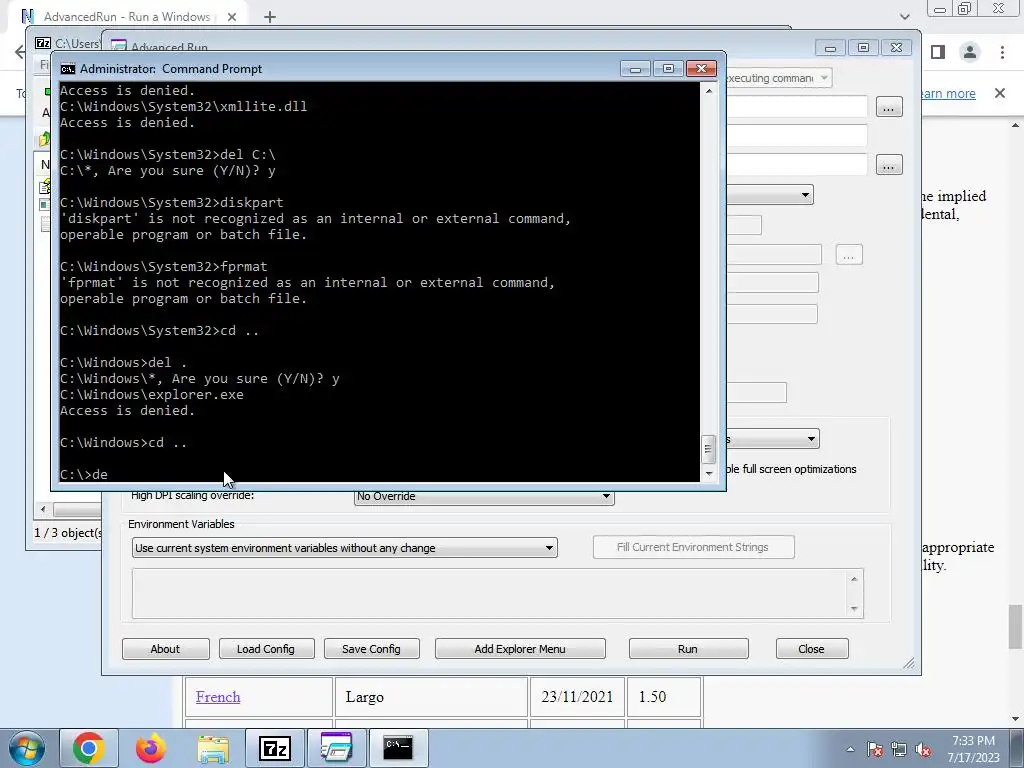Click the 1.50 version cell
1024x768 pixels.
coord(664,697)
